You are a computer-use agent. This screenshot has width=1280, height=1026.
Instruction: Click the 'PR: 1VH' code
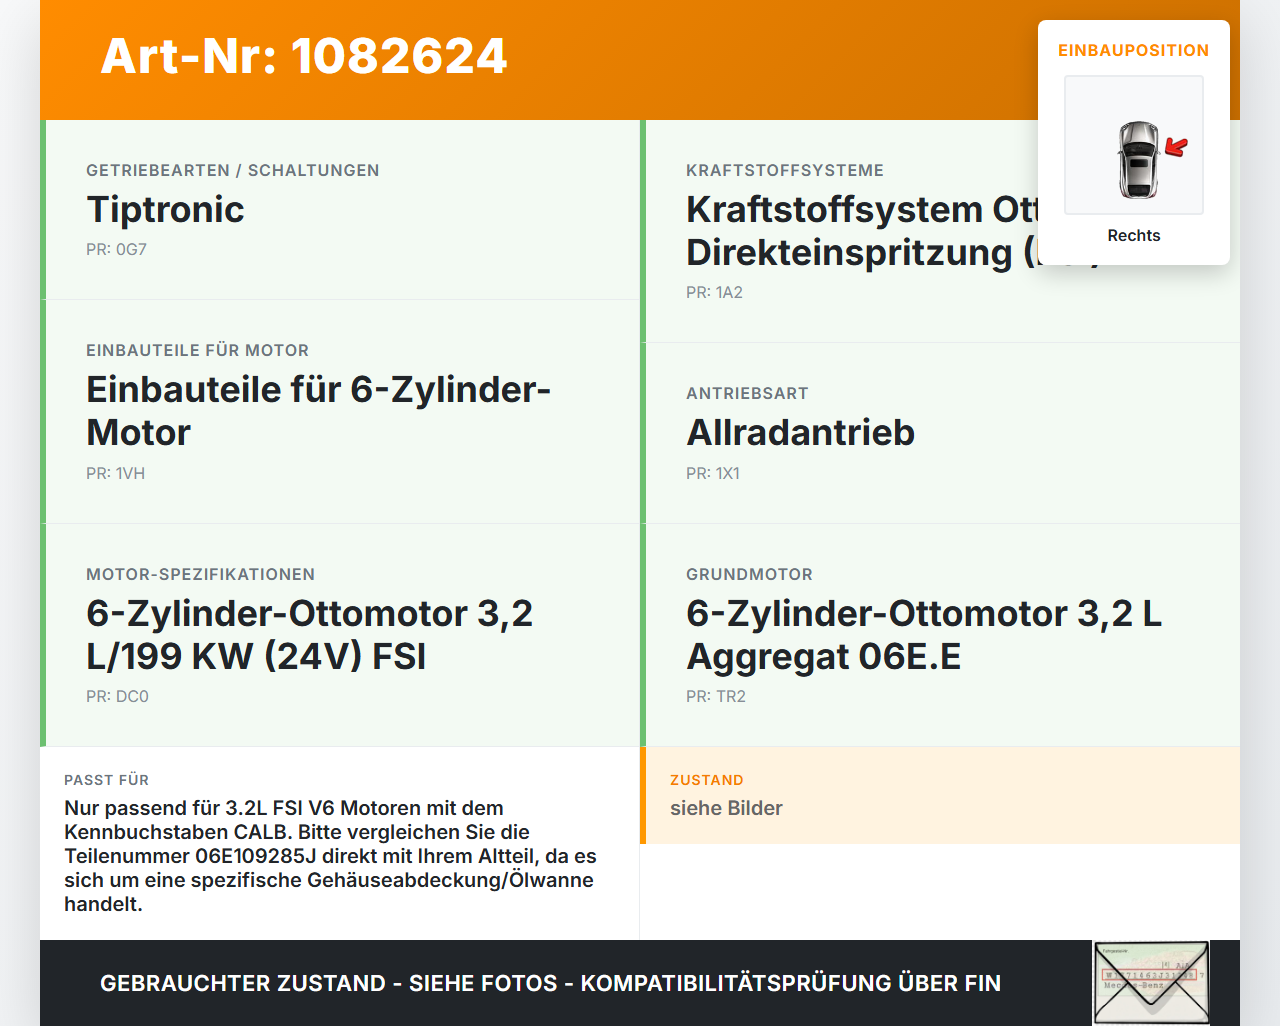pos(115,473)
